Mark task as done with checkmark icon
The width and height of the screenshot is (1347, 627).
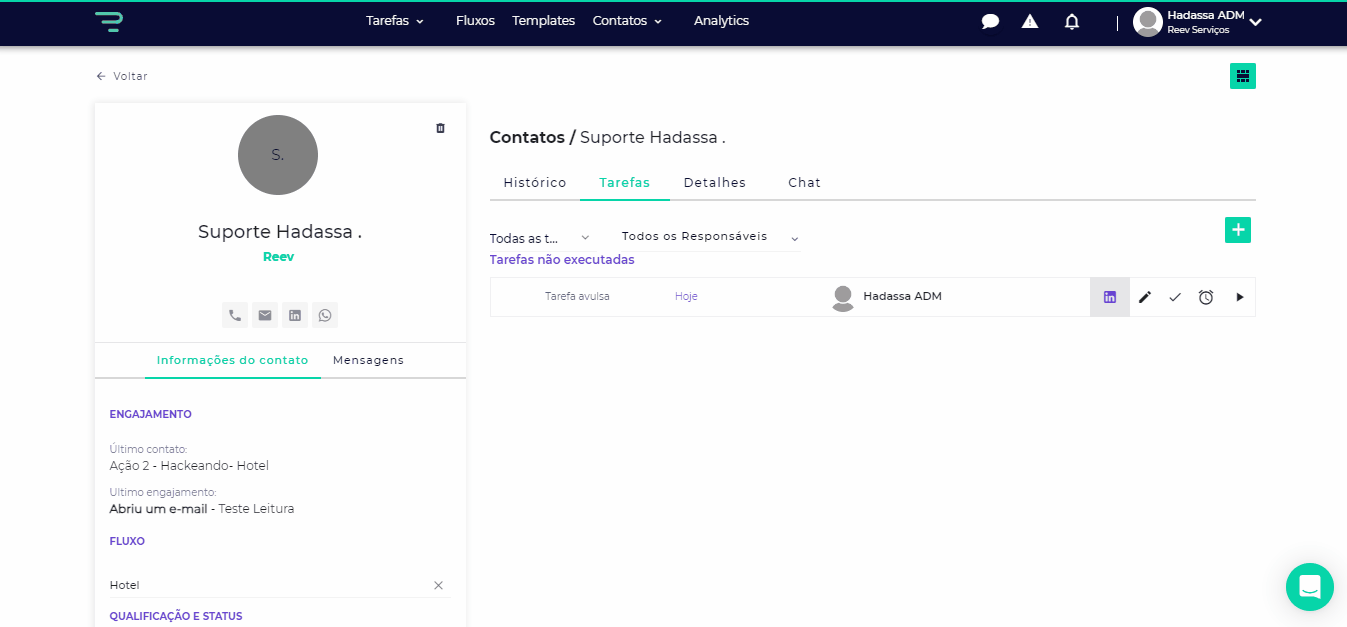1175,297
